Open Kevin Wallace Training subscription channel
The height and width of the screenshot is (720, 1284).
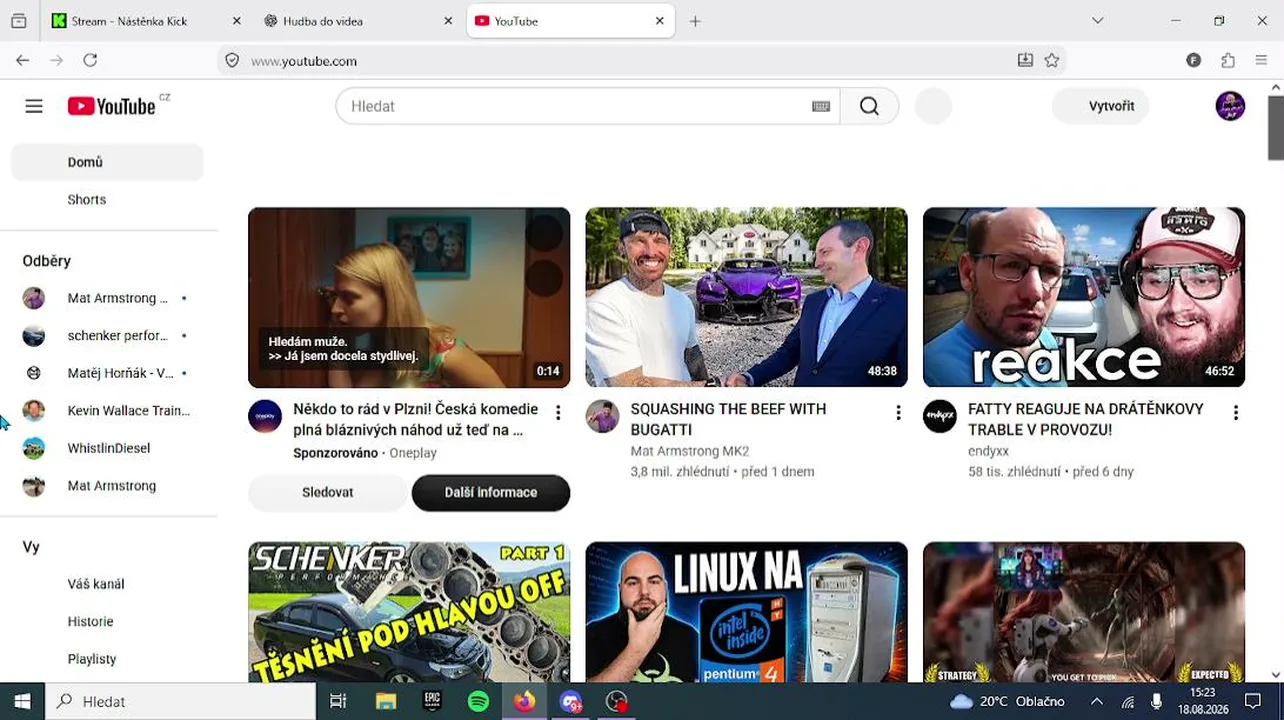107,411
